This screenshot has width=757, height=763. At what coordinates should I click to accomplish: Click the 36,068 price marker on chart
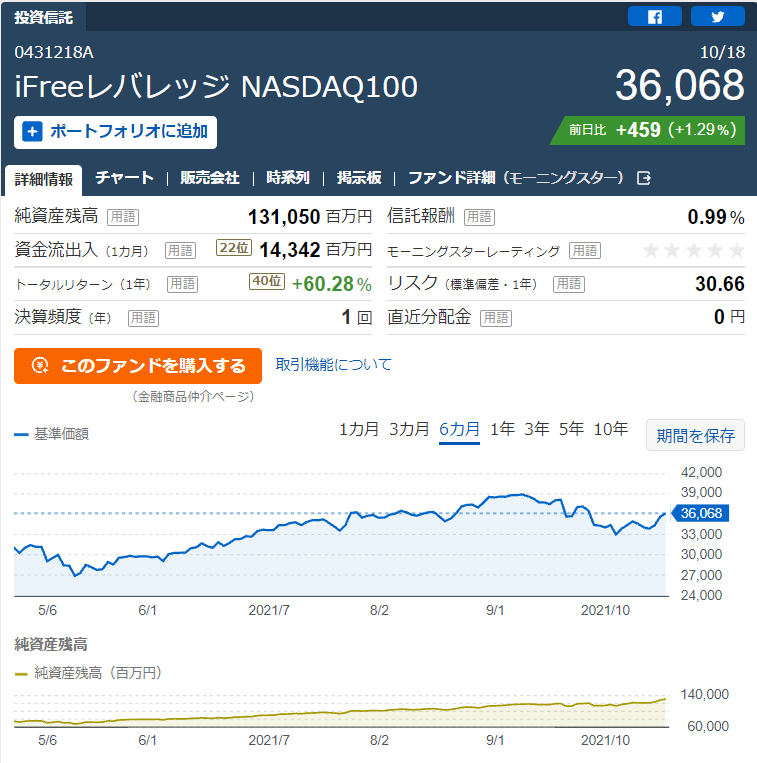tap(700, 513)
